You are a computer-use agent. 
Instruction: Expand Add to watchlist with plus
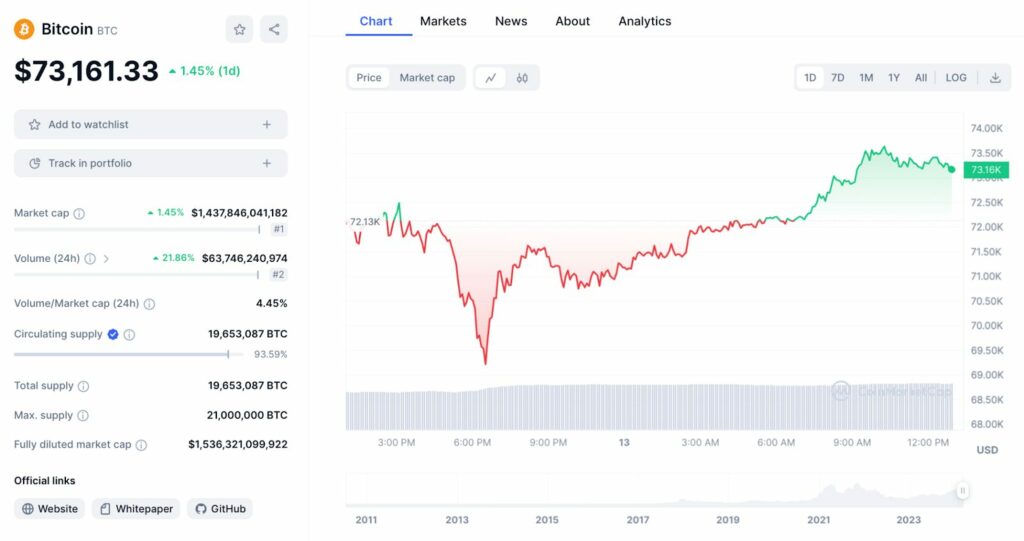tap(267, 125)
